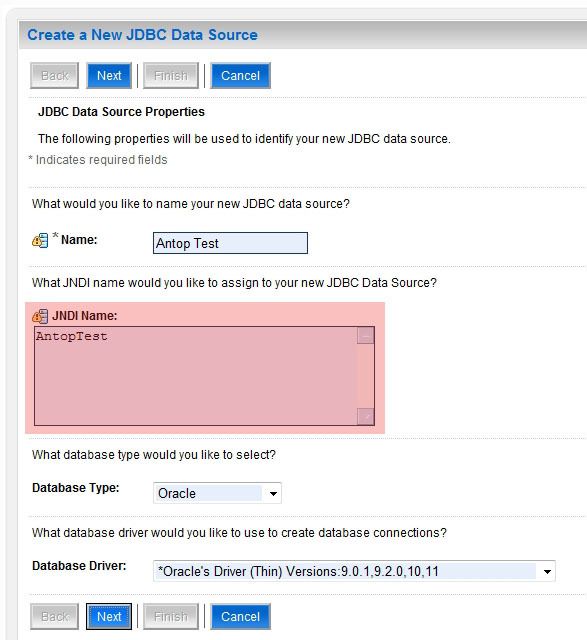Click the warning icon beside JNDI Name
The height and width of the screenshot is (640, 587).
coord(40,316)
